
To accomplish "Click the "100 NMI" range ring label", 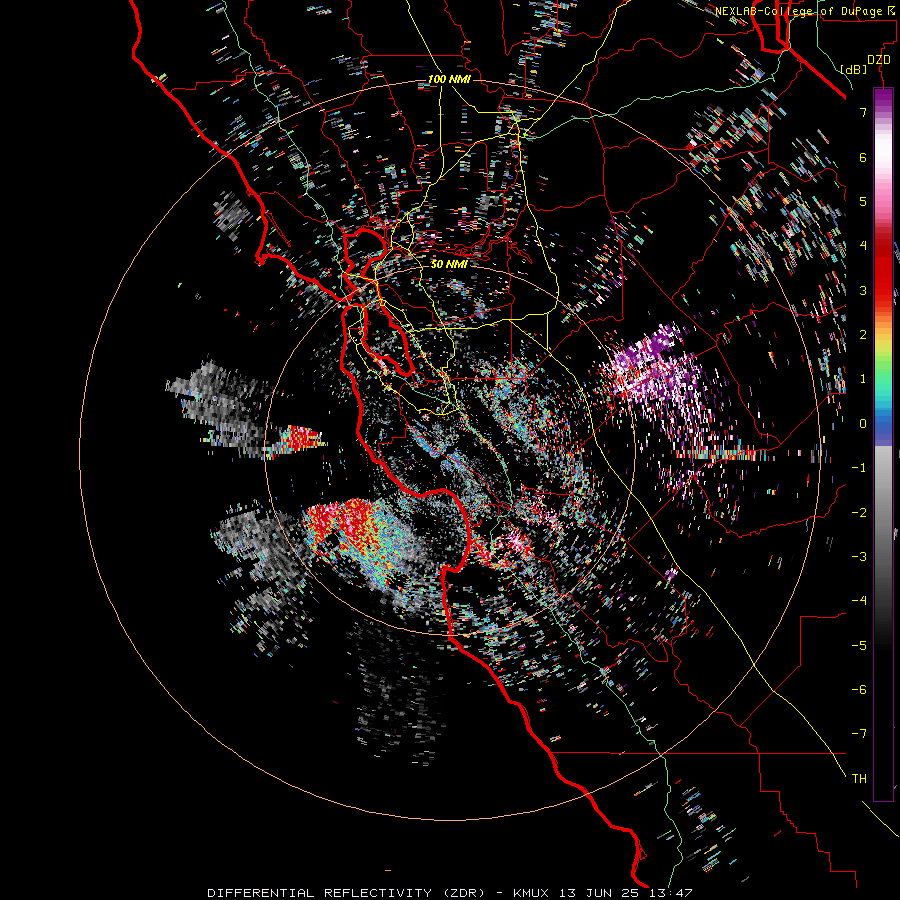I will (x=449, y=79).
